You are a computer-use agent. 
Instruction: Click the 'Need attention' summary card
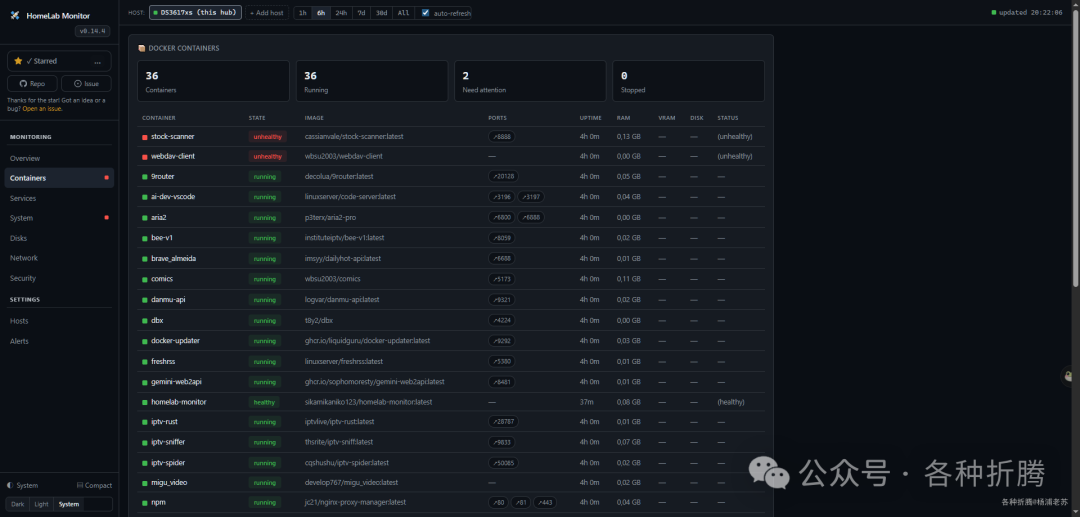tap(530, 81)
